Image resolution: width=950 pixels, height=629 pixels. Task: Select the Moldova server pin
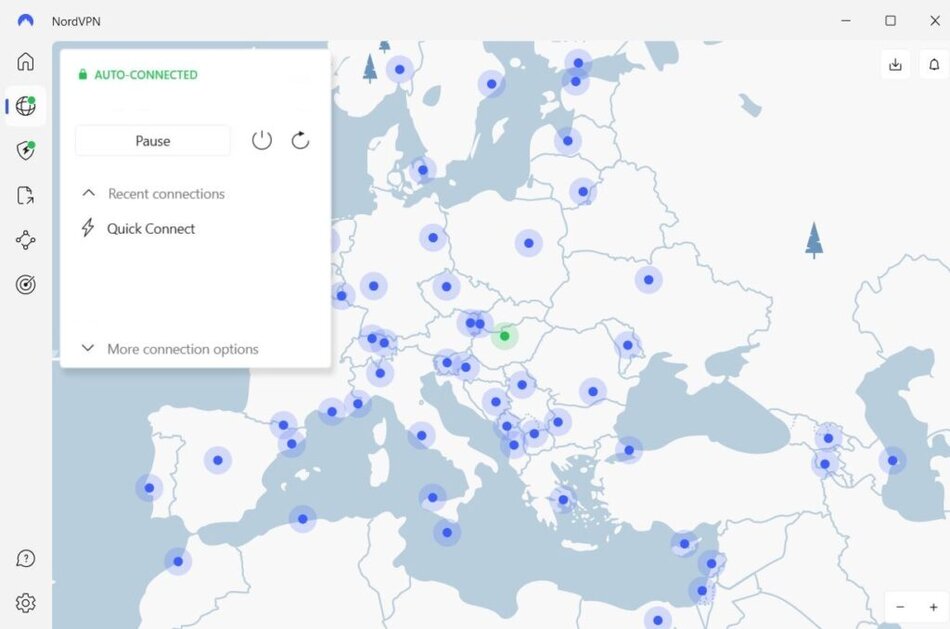[627, 345]
